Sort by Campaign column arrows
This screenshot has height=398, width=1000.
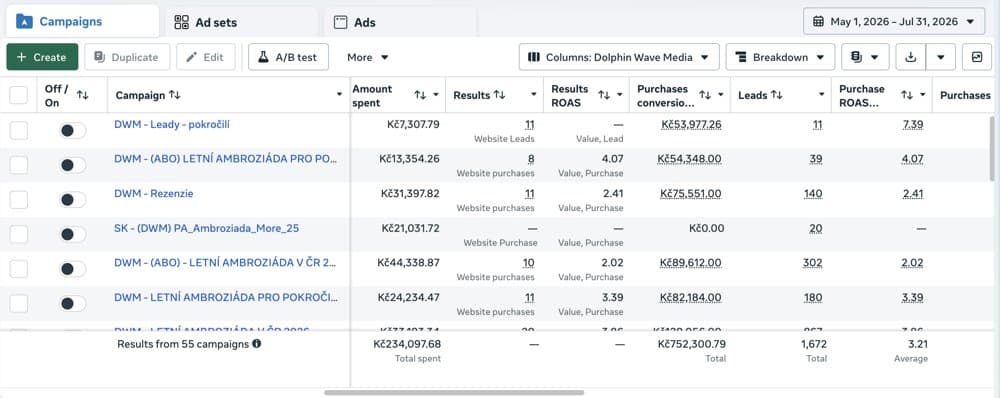point(175,95)
